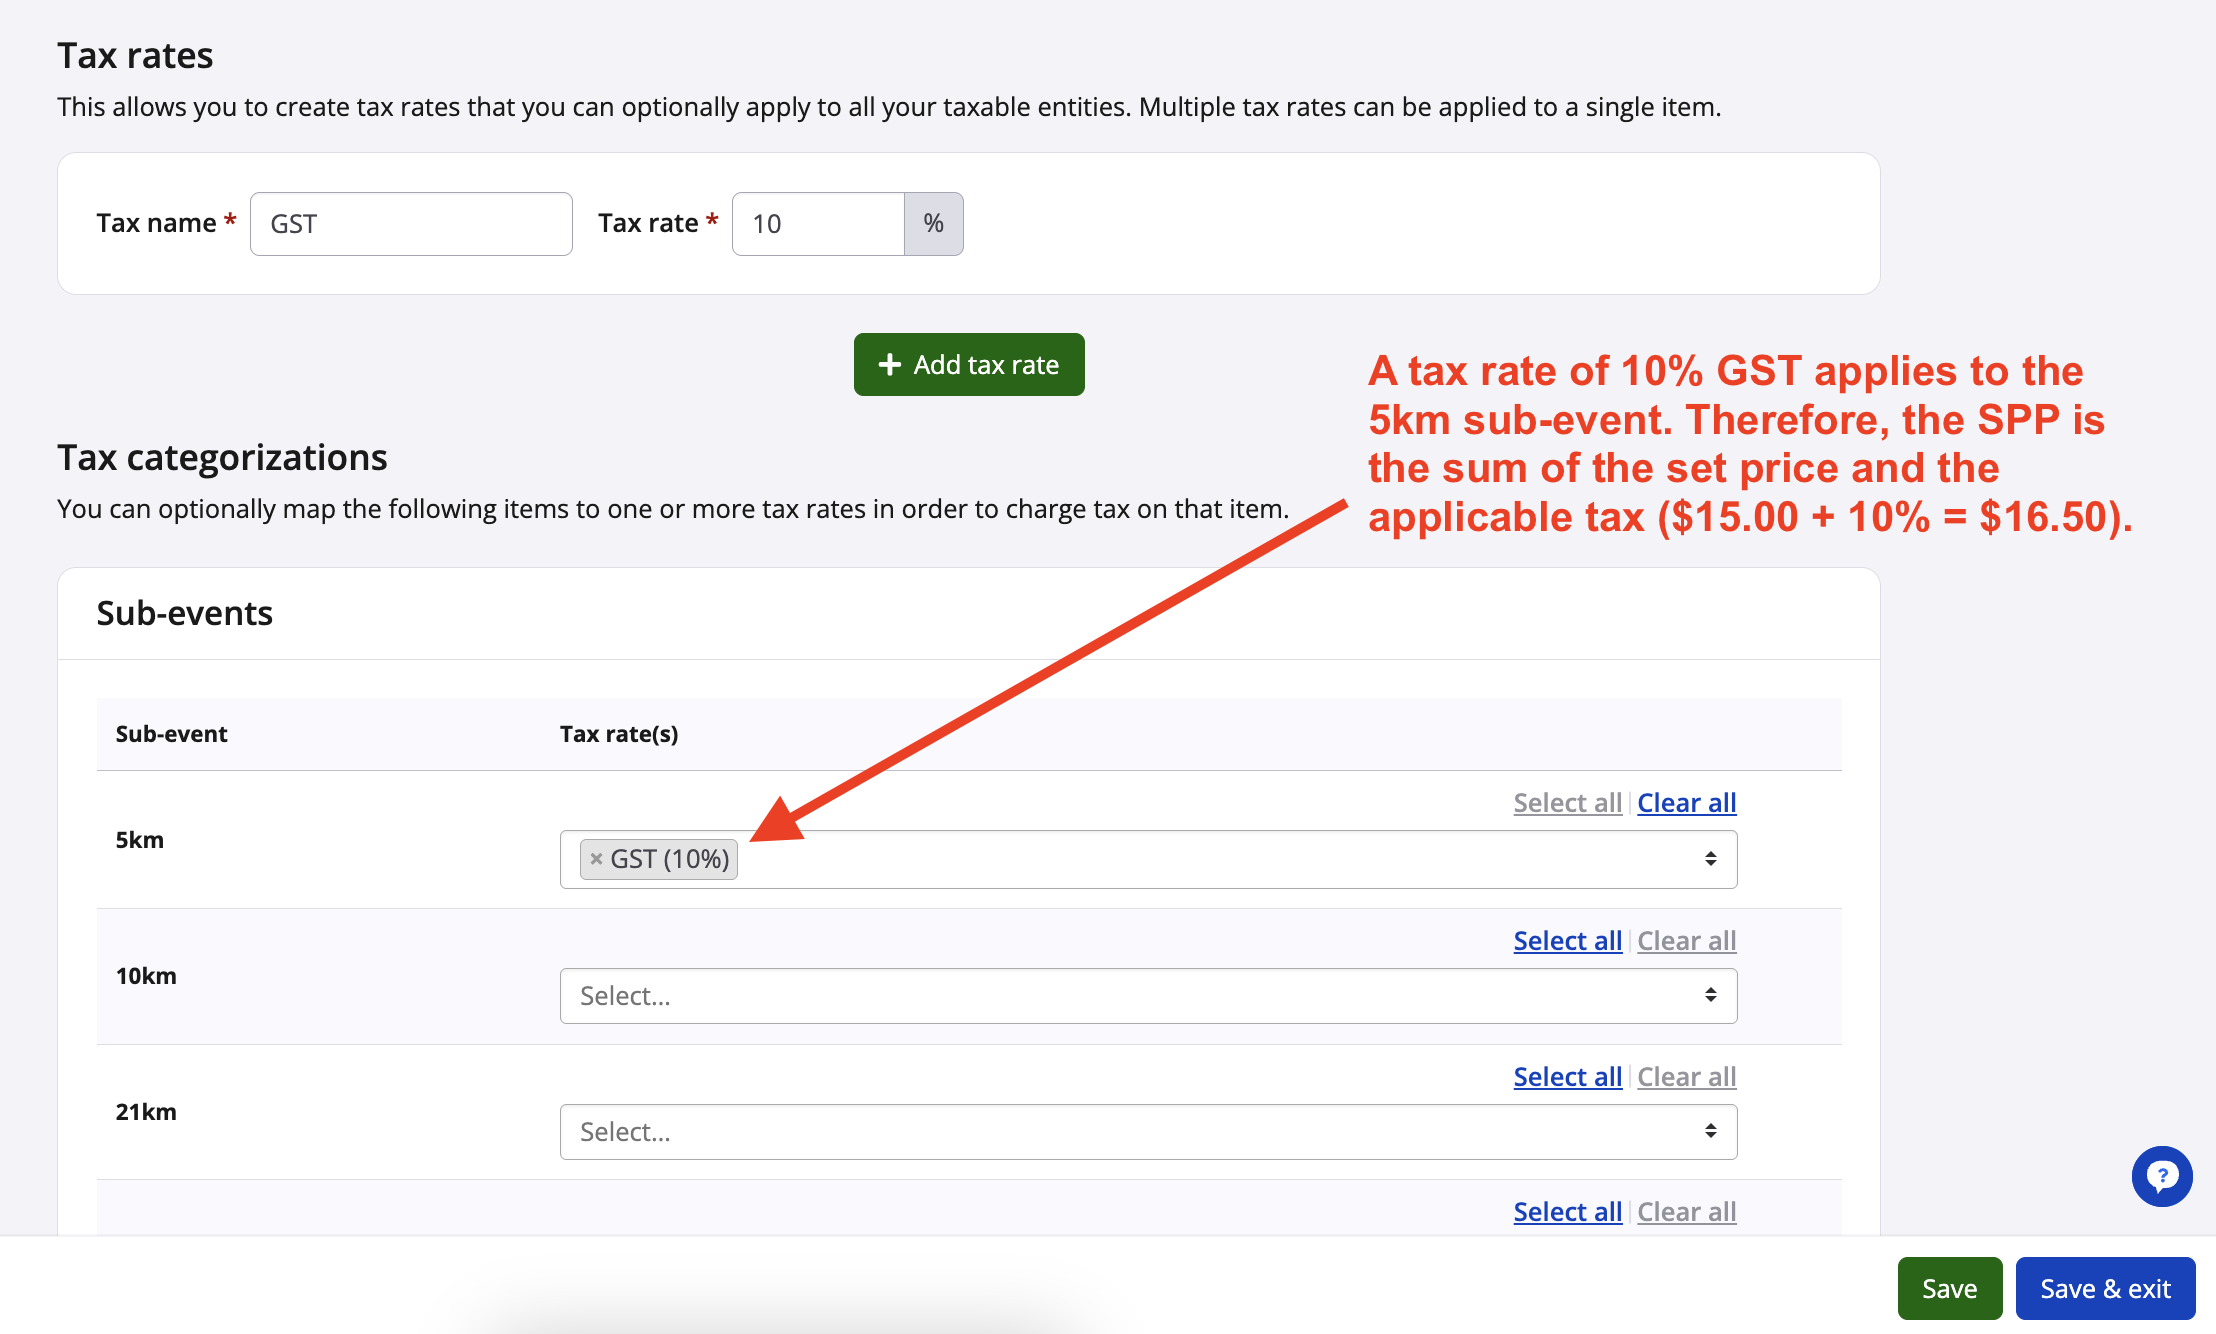Click Clear all for 21km row

pos(1686,1077)
